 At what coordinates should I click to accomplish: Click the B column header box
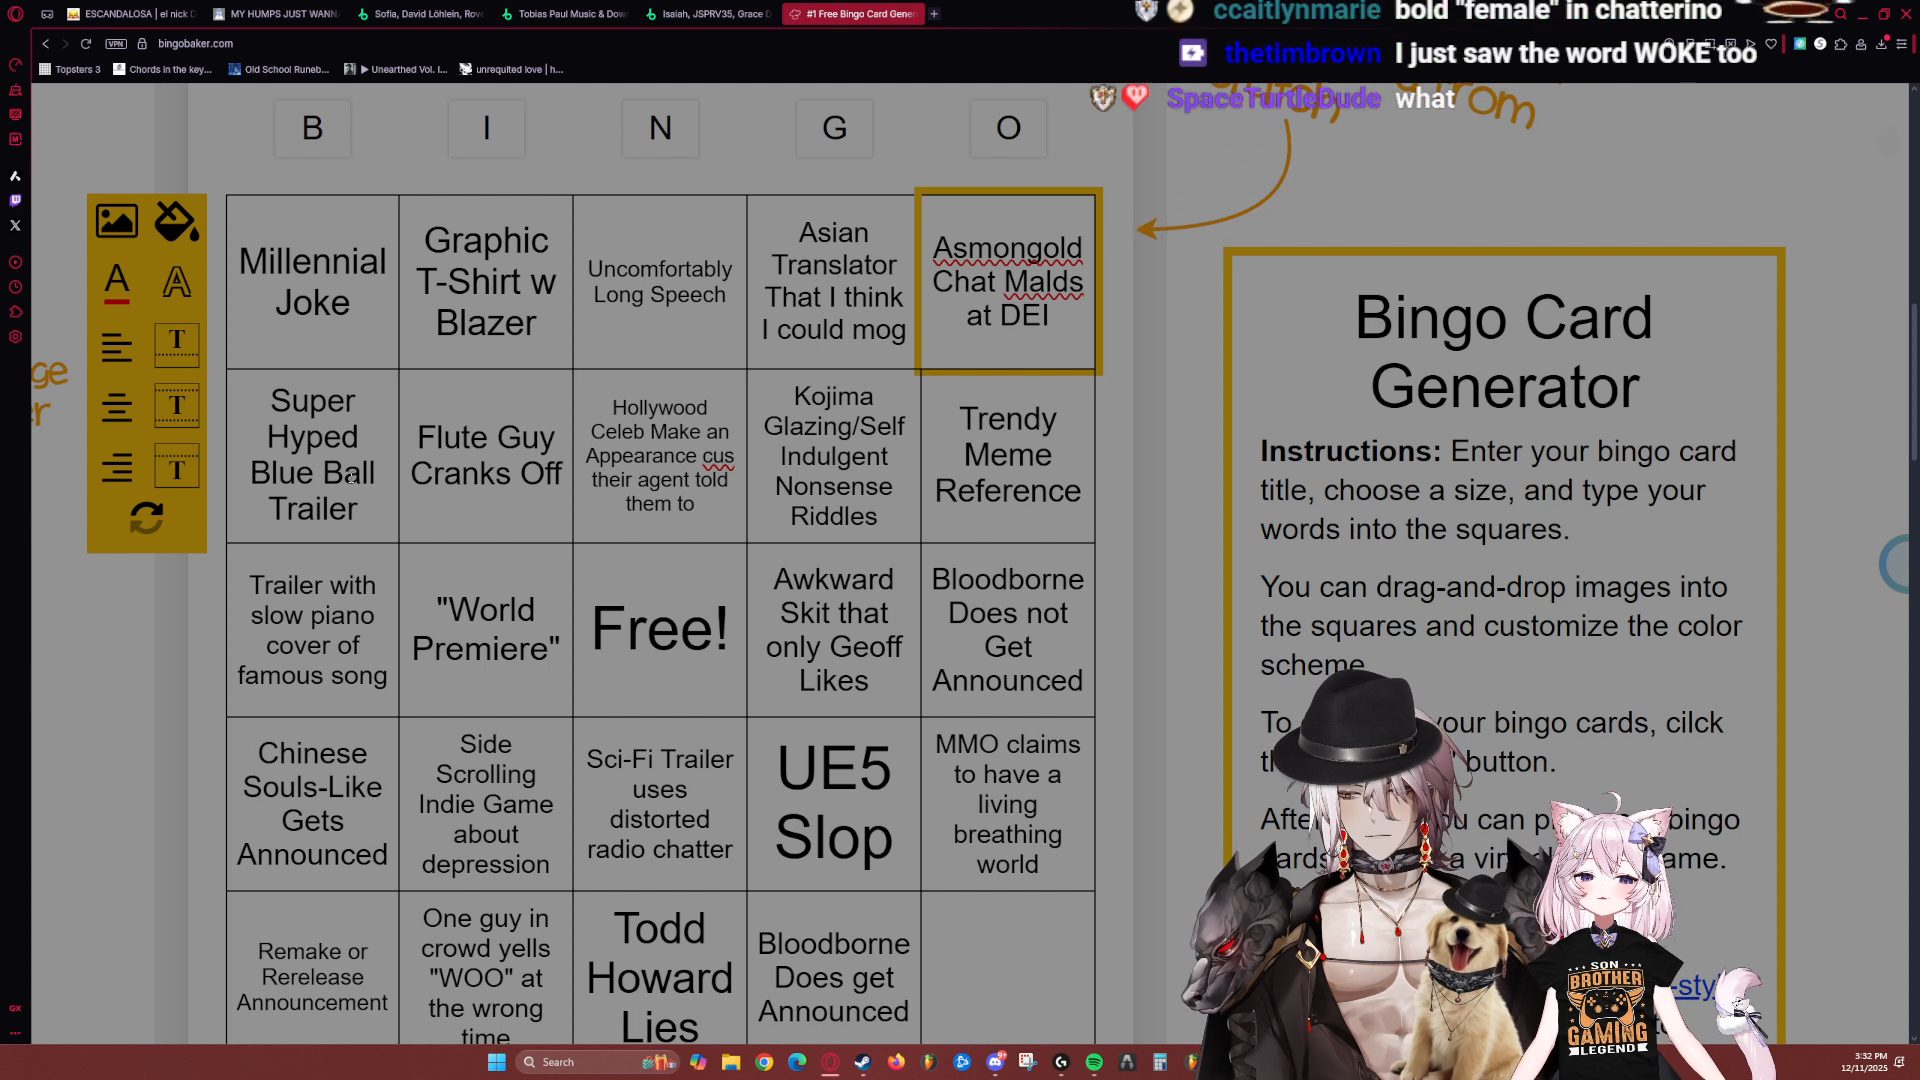312,128
